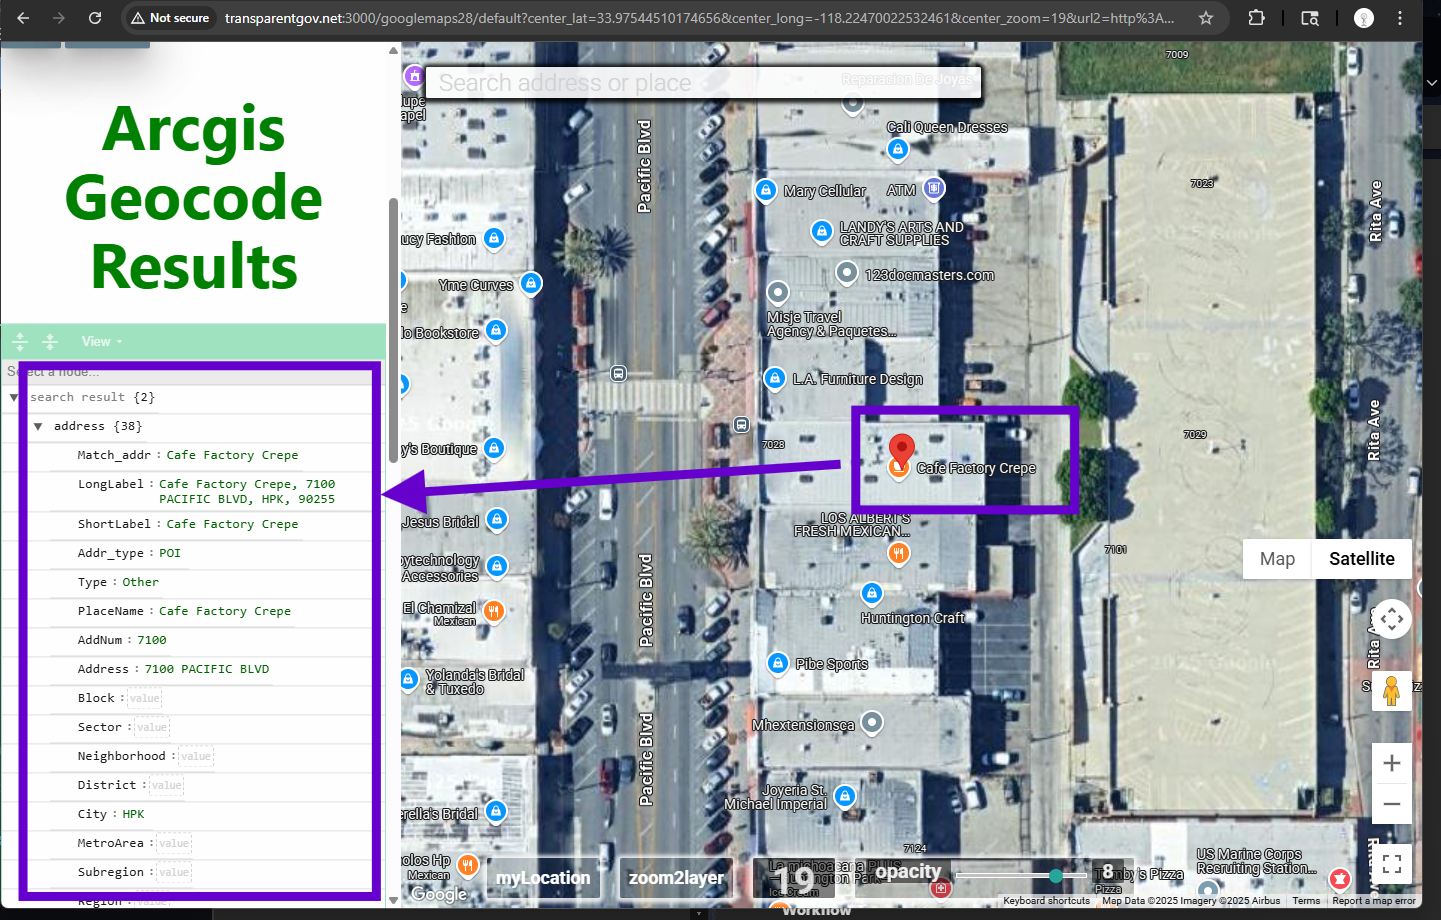Click the Yolanda's Bridal & Tuxedo marker
The width and height of the screenshot is (1441, 920).
pos(408,680)
